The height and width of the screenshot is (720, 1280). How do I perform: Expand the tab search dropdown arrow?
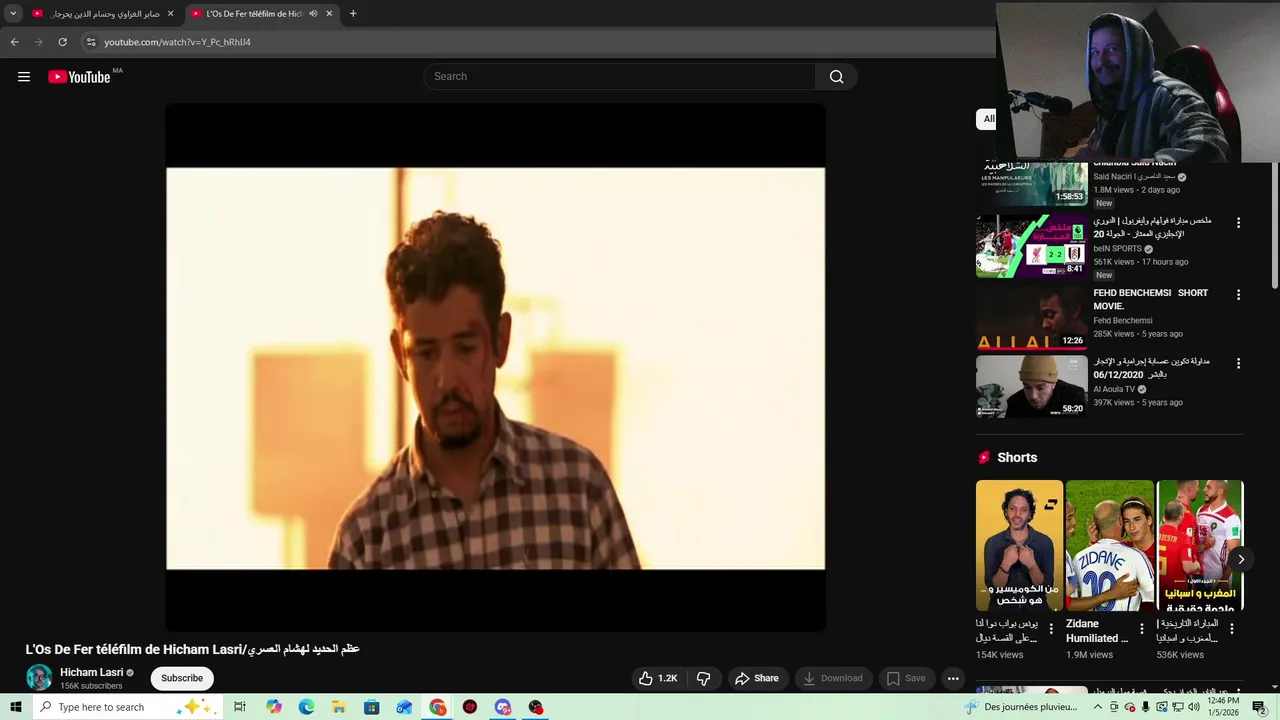pos(13,14)
